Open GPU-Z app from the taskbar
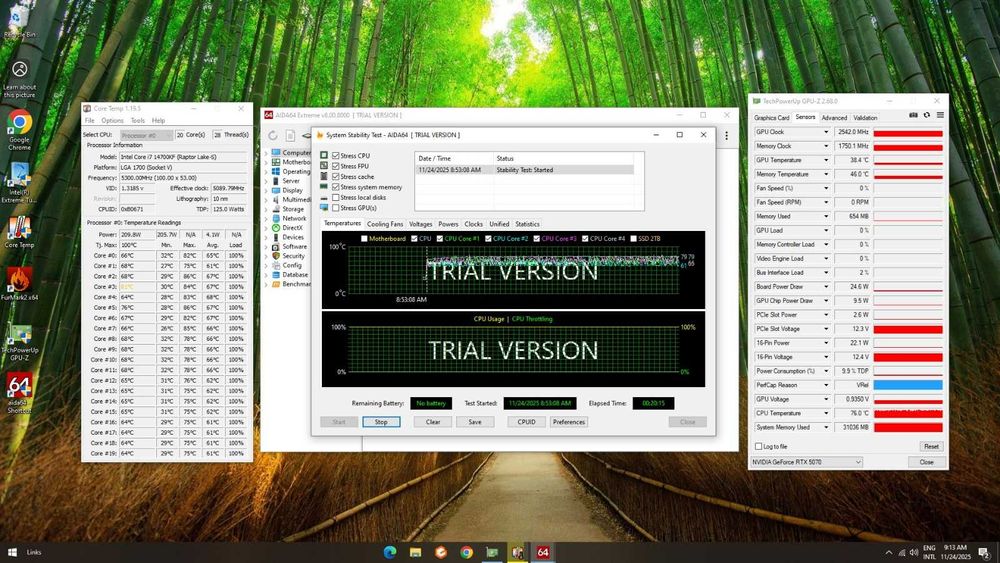Image resolution: width=1000 pixels, height=563 pixels. [492, 552]
